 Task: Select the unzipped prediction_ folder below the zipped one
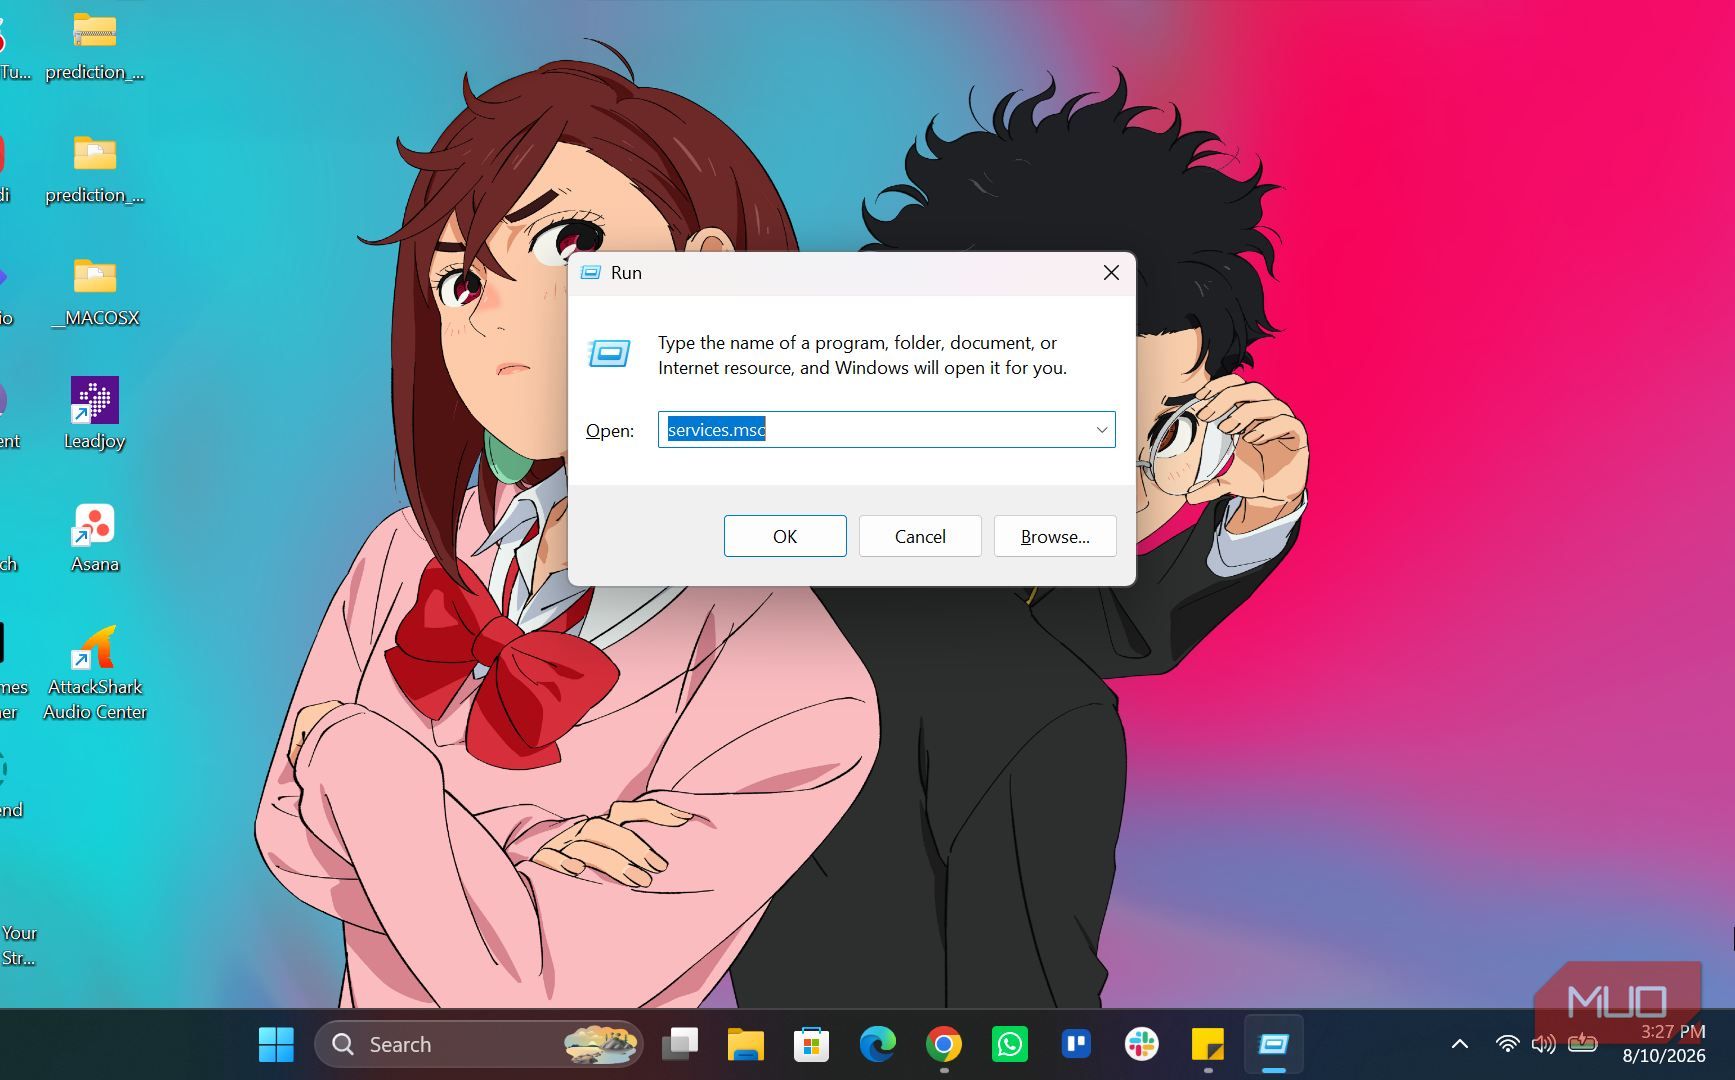point(95,169)
